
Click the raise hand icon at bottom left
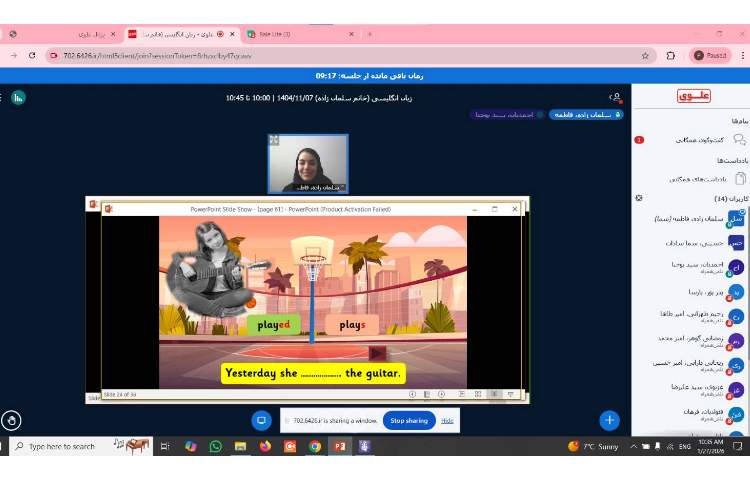click(11, 420)
